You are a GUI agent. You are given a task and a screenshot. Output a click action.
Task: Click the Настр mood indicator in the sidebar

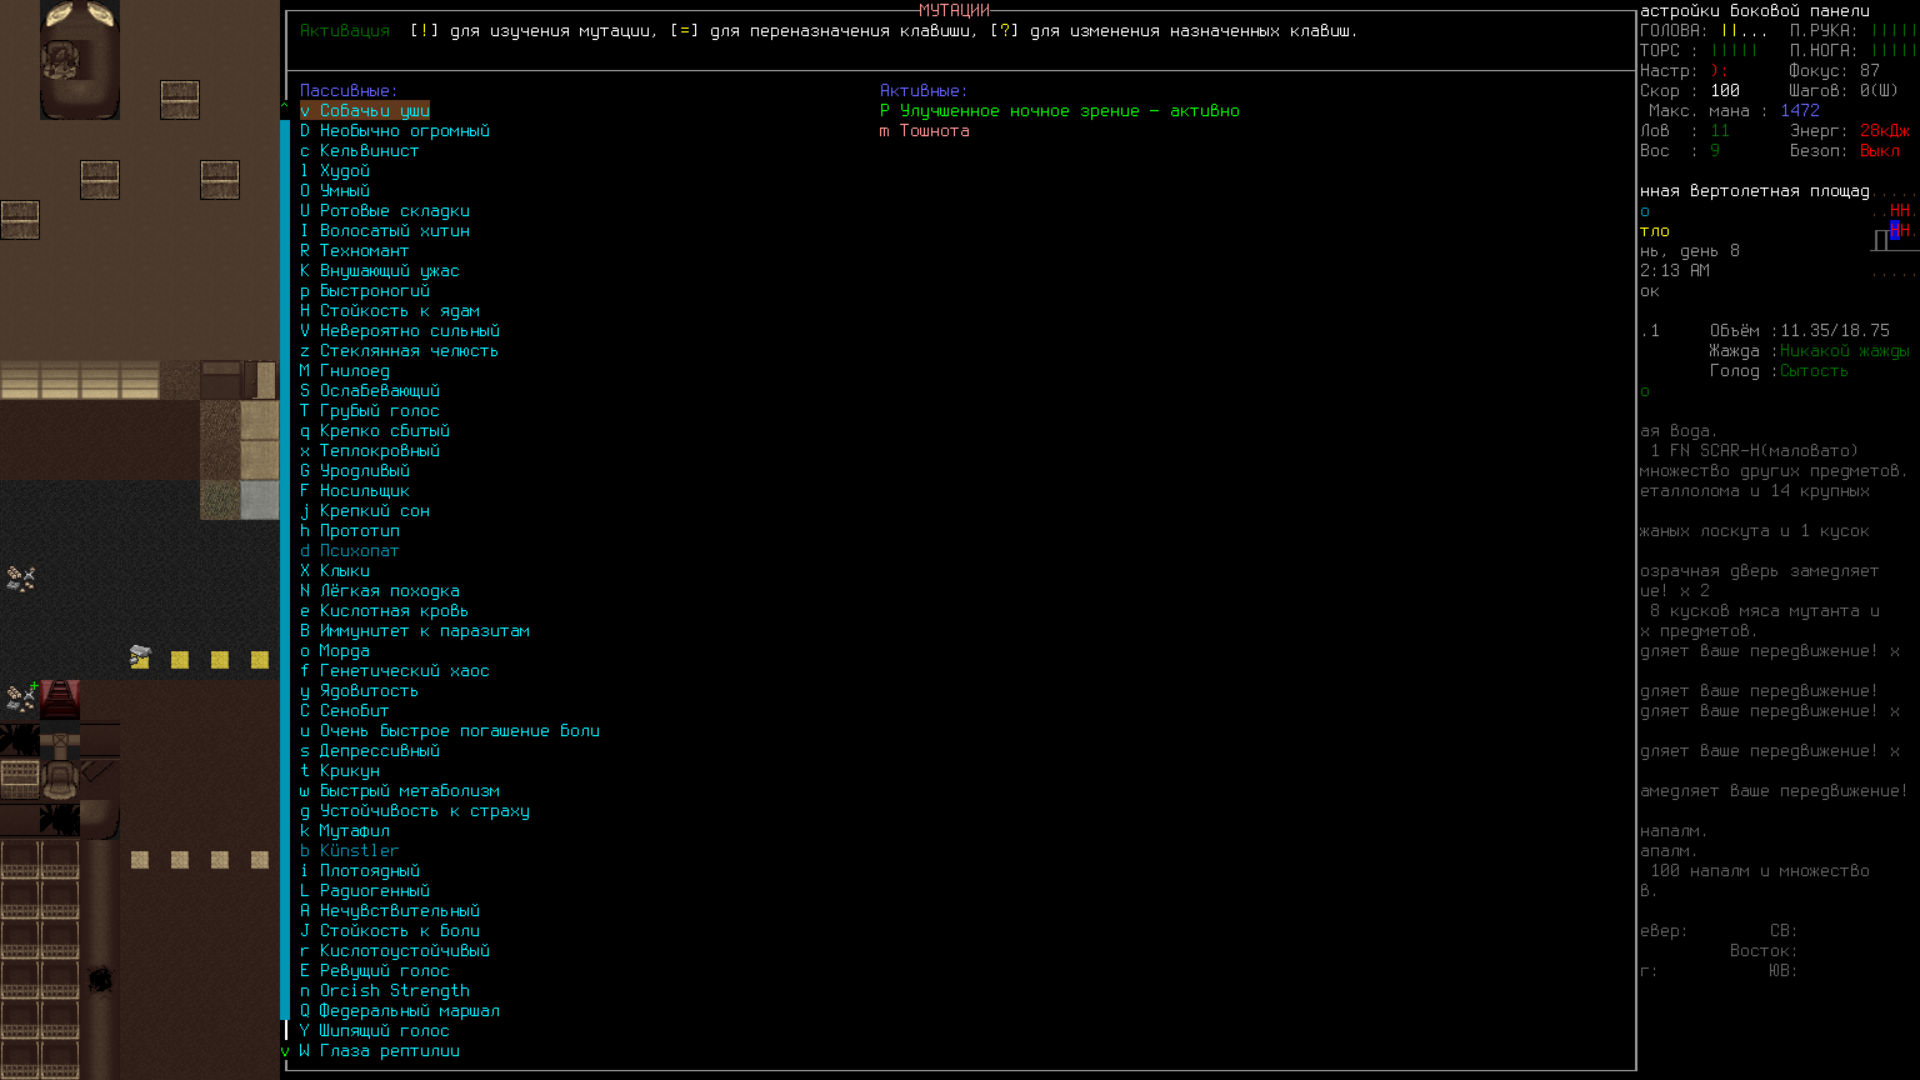(1682, 71)
